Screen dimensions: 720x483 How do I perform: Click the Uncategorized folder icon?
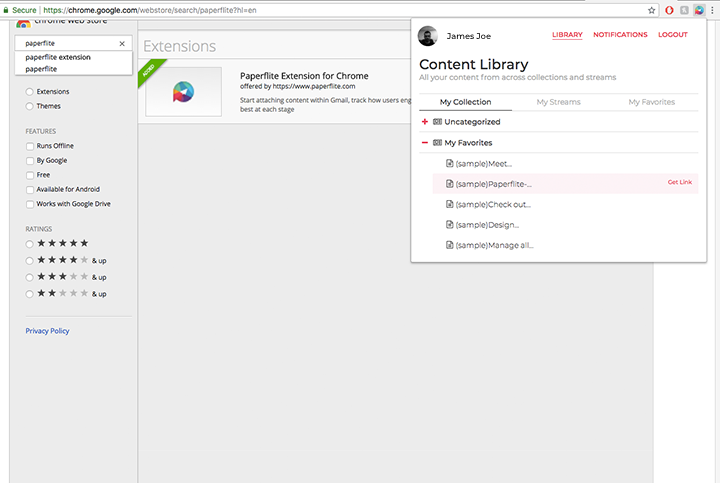tap(438, 122)
